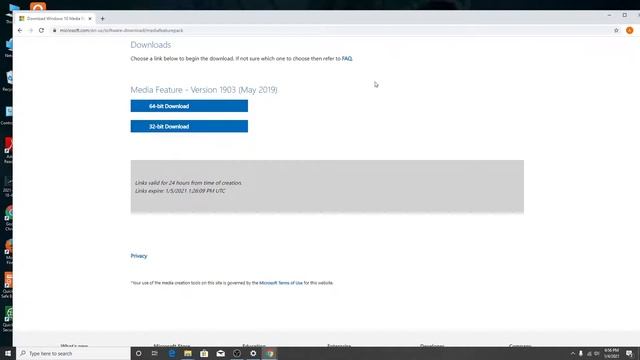640x360 pixels.
Task: Click the 64-bit Download button
Action: coord(189,106)
